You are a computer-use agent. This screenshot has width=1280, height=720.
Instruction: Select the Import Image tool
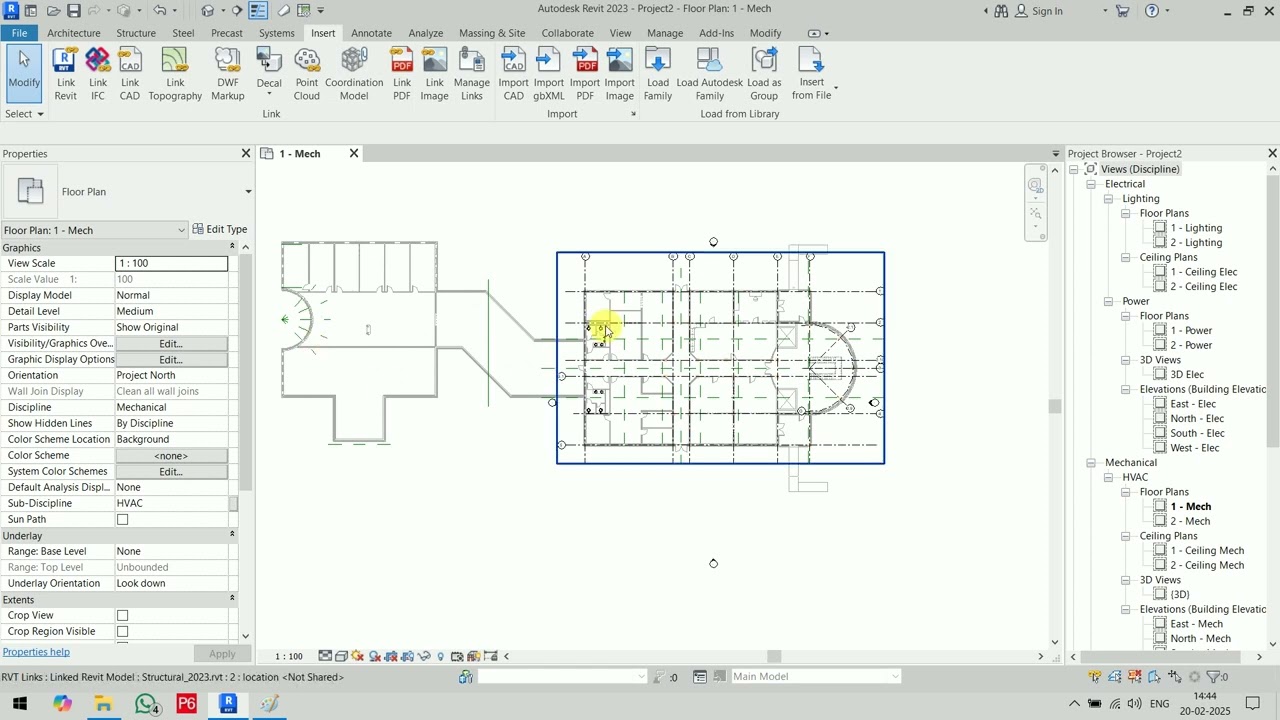(x=620, y=74)
